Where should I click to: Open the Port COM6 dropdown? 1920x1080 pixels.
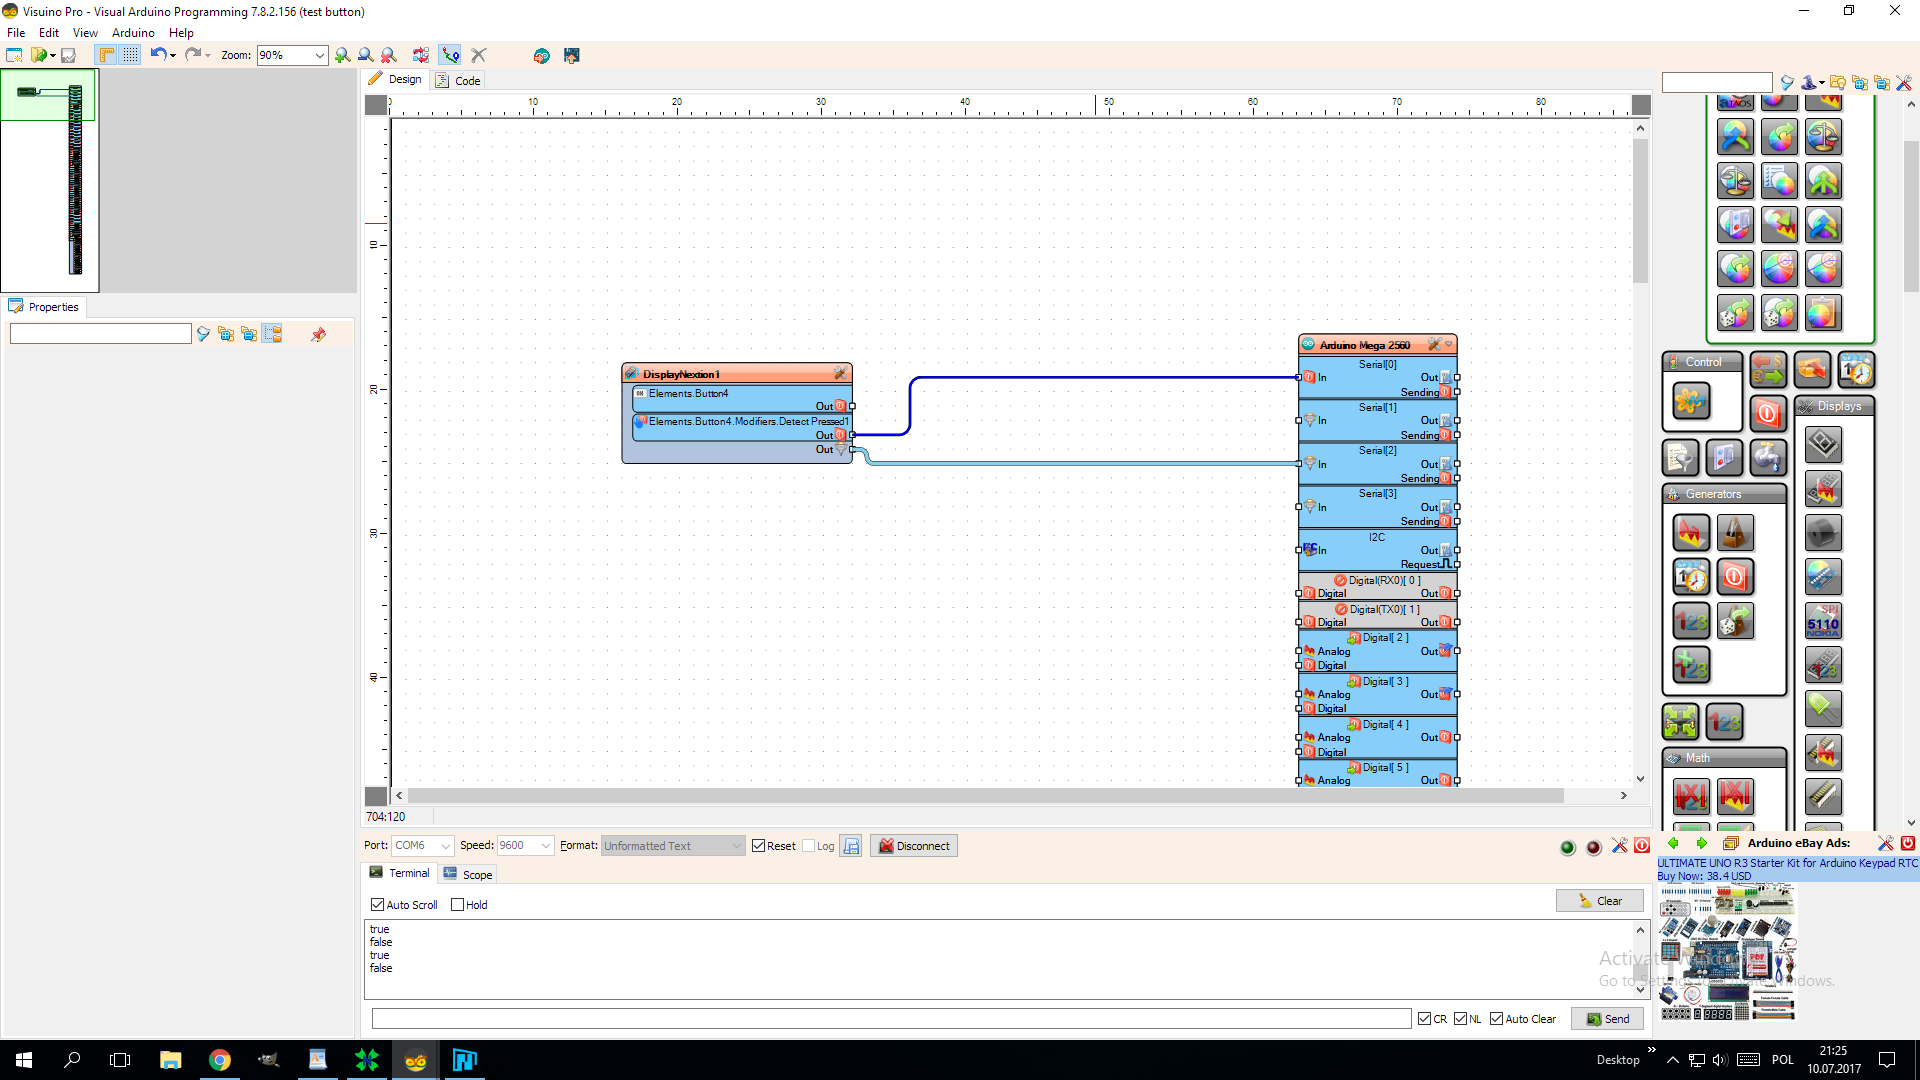click(446, 846)
